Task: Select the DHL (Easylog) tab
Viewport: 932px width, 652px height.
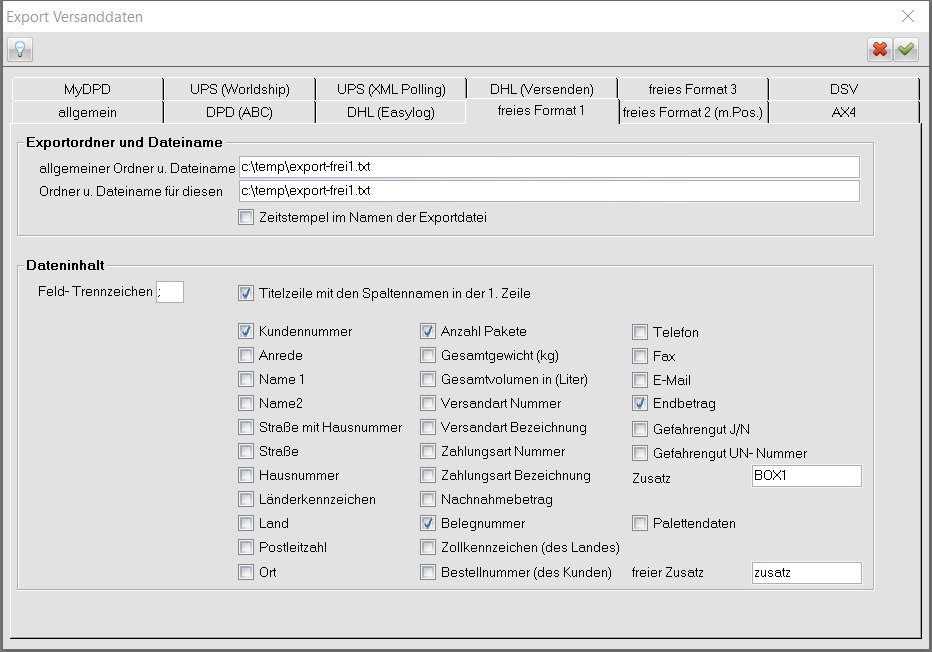Action: point(391,112)
